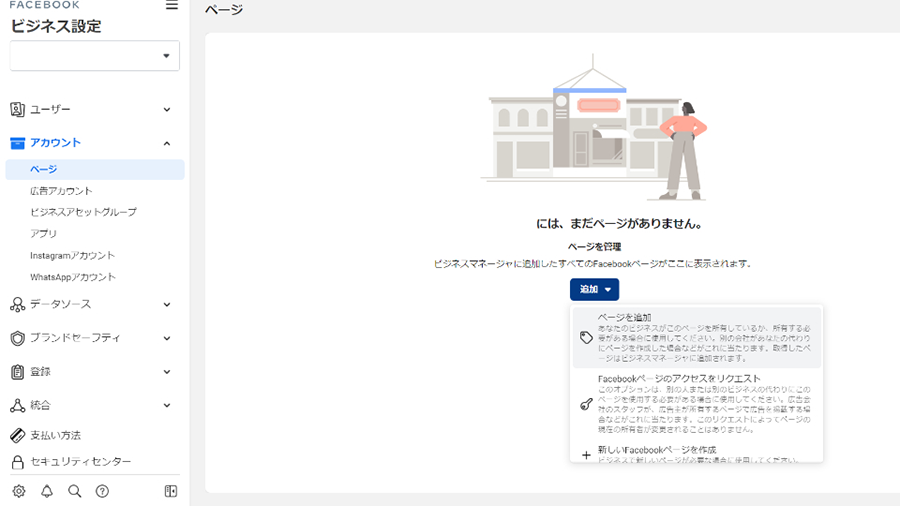Collapse the アカウント section chevron

[166, 143]
